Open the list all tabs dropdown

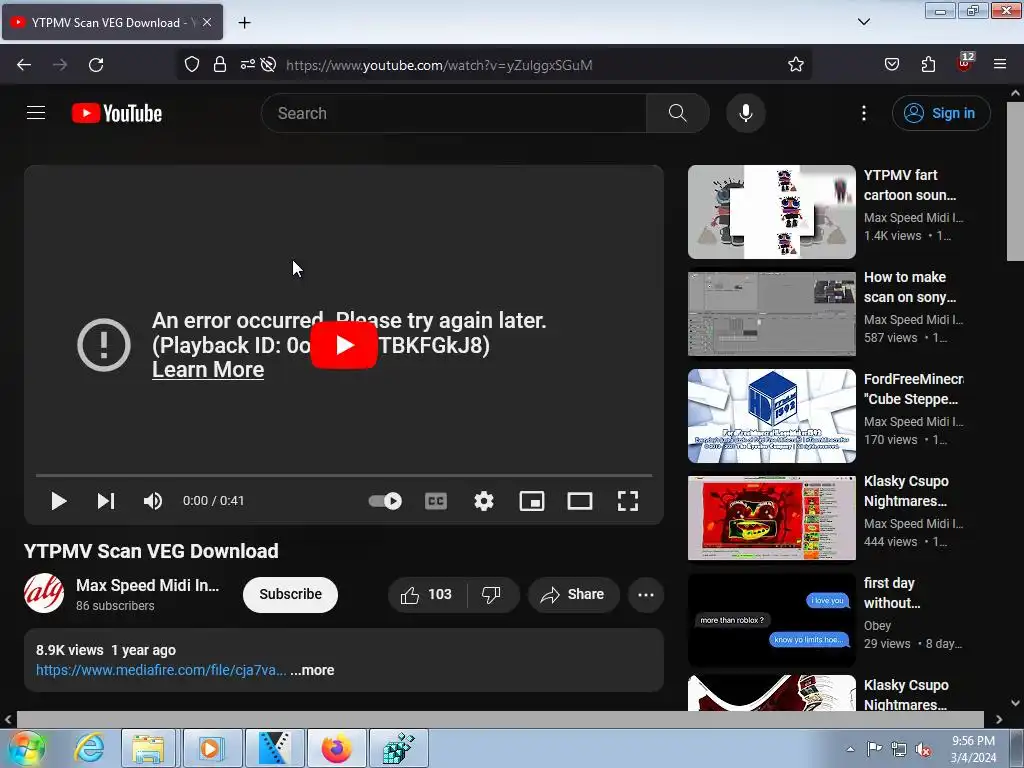point(863,22)
